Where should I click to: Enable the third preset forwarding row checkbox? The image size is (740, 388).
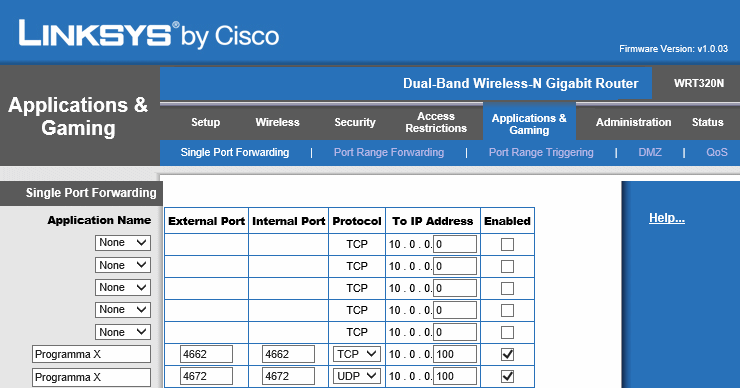pyautogui.click(x=507, y=288)
